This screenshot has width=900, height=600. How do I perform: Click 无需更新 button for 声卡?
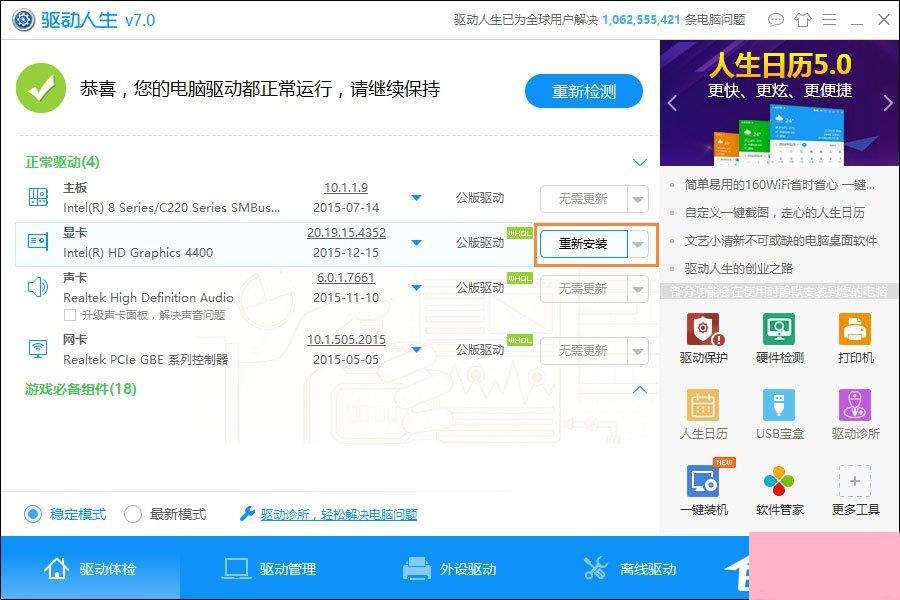coord(583,289)
